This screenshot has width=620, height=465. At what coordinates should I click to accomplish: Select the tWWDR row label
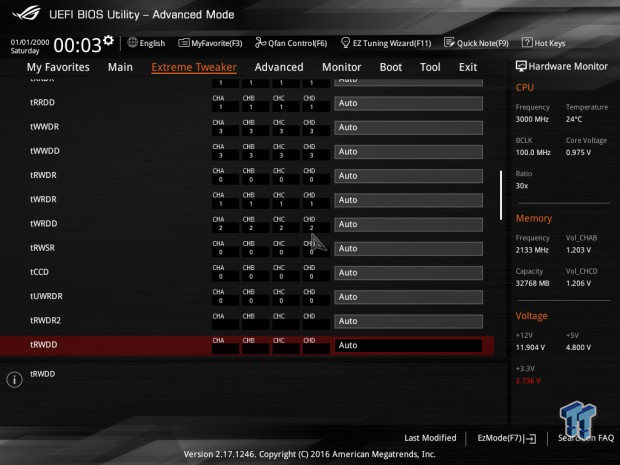[x=45, y=127]
